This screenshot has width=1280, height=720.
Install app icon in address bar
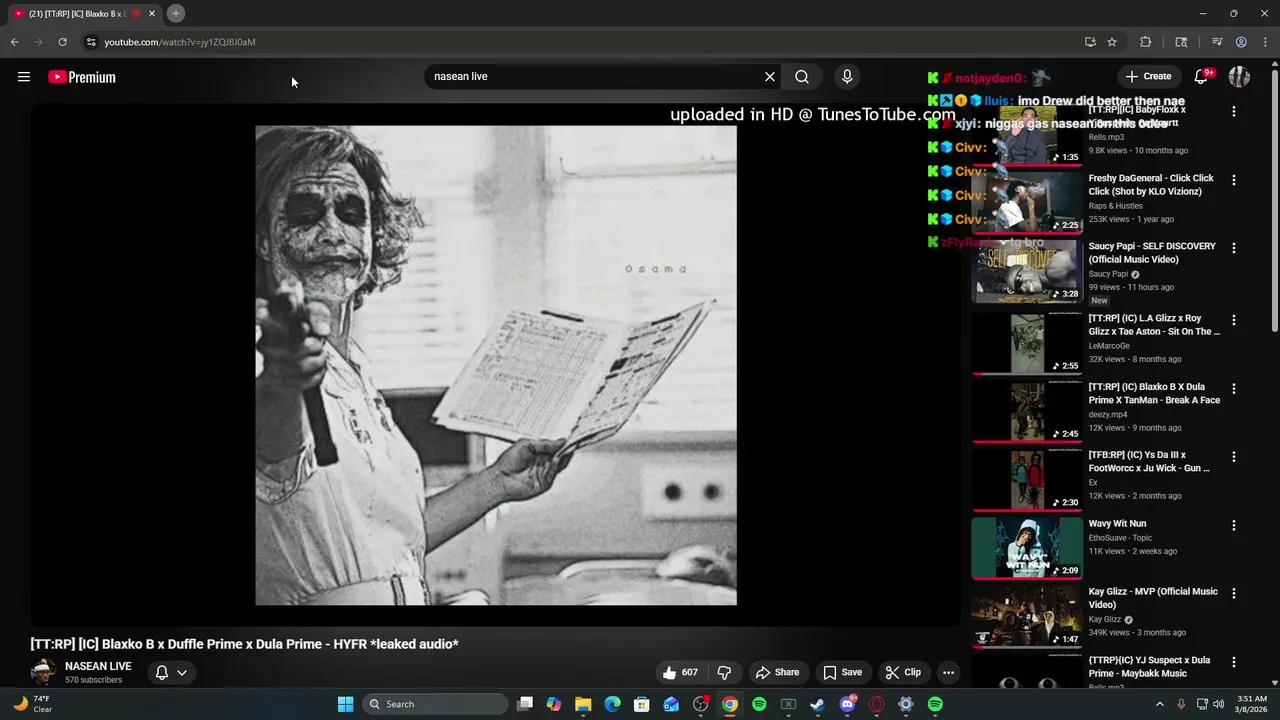coord(1090,42)
